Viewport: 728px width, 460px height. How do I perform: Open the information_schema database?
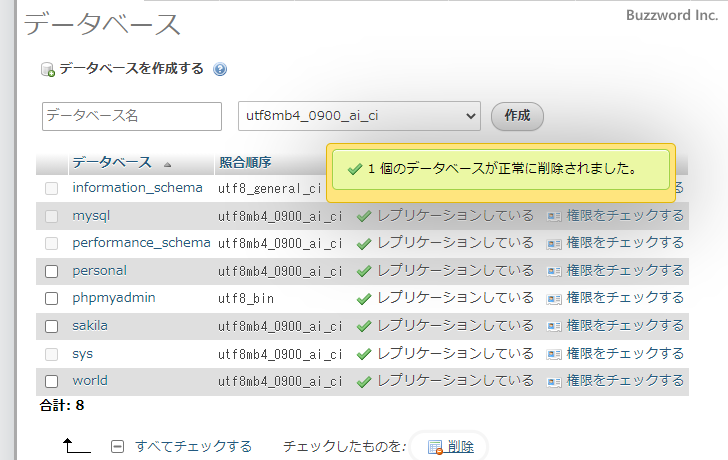pos(137,188)
